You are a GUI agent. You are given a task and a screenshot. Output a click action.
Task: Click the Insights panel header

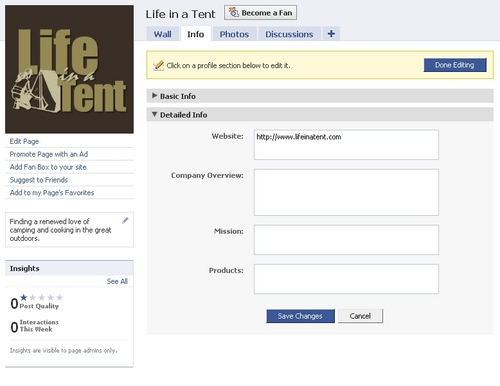point(69,268)
